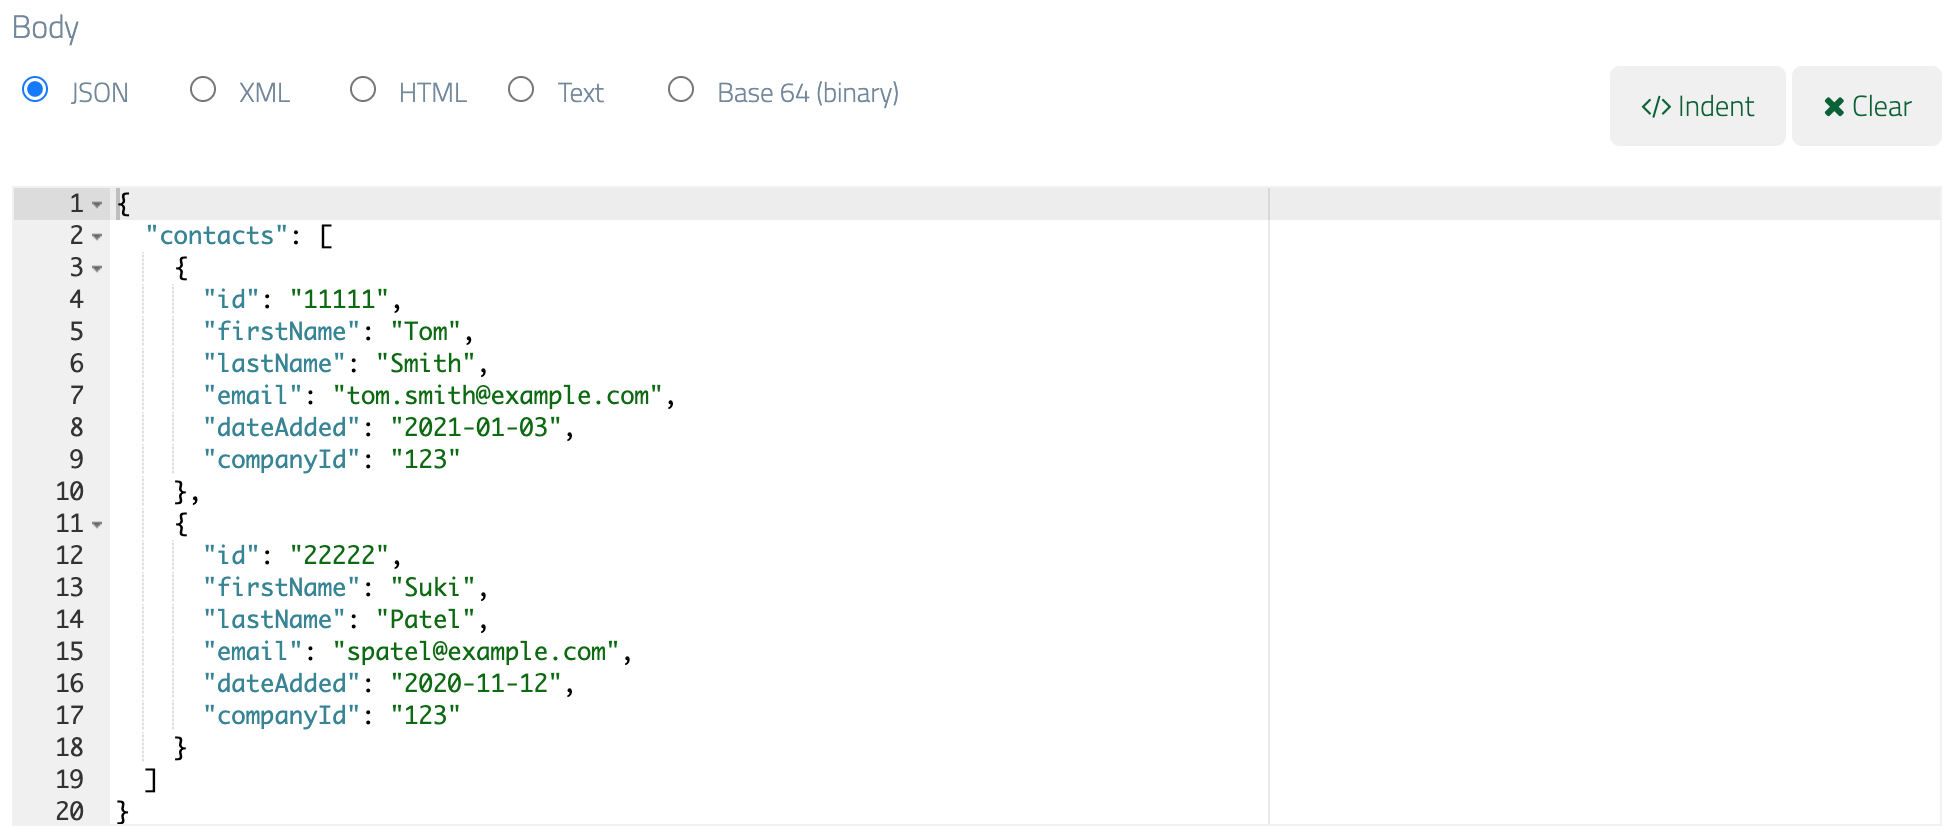
Task: Click the "123" companyId value on line 9
Action: point(426,460)
